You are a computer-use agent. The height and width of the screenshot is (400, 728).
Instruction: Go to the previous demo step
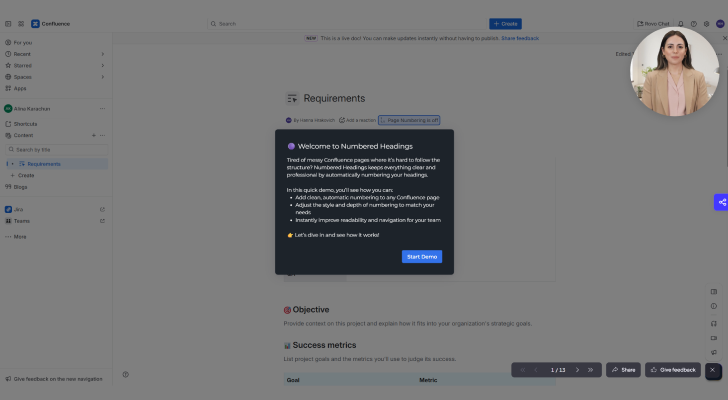[536, 370]
